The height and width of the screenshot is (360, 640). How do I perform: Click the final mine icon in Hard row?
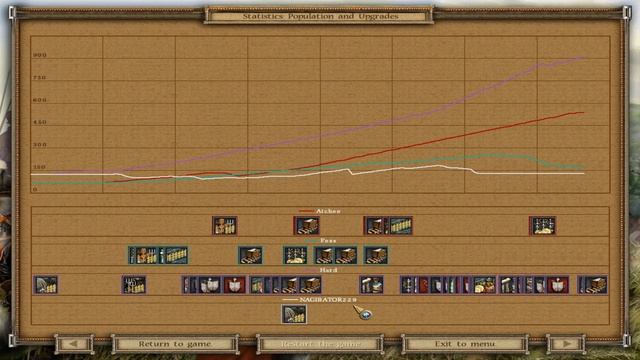point(596,285)
